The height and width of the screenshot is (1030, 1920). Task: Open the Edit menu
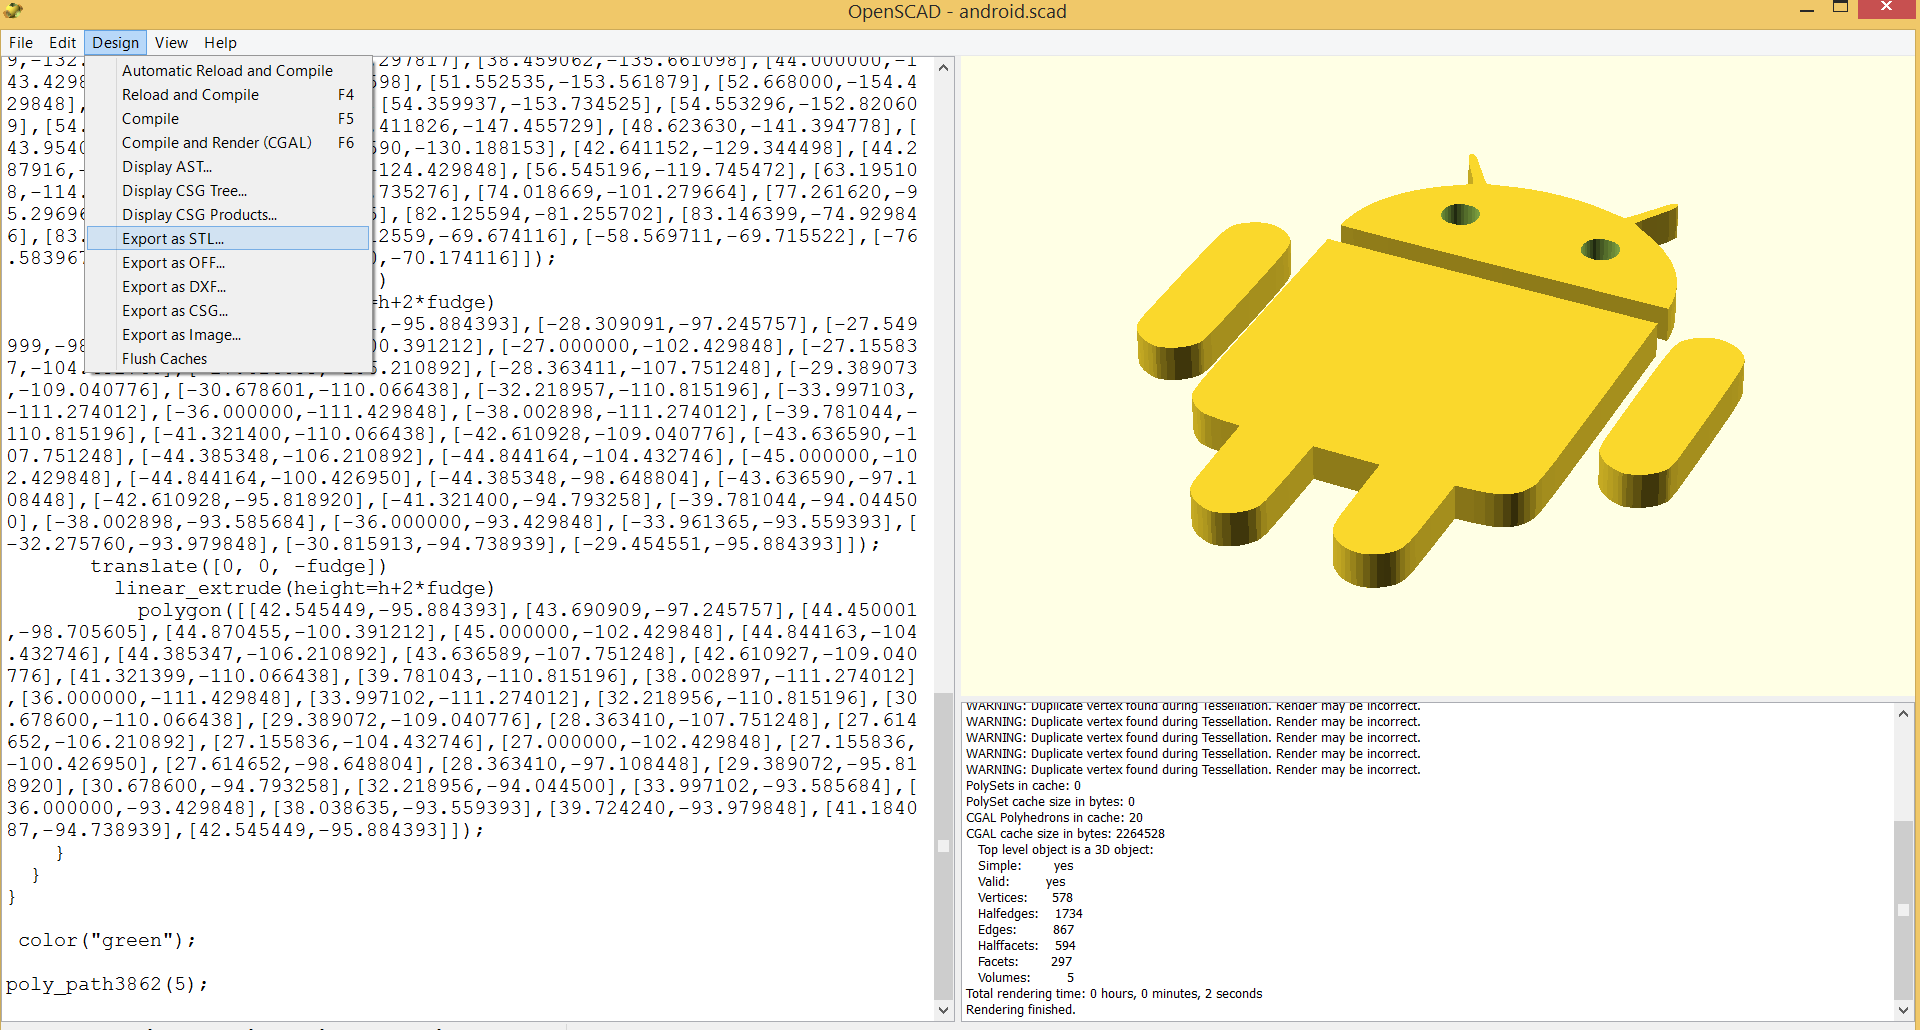[x=62, y=42]
